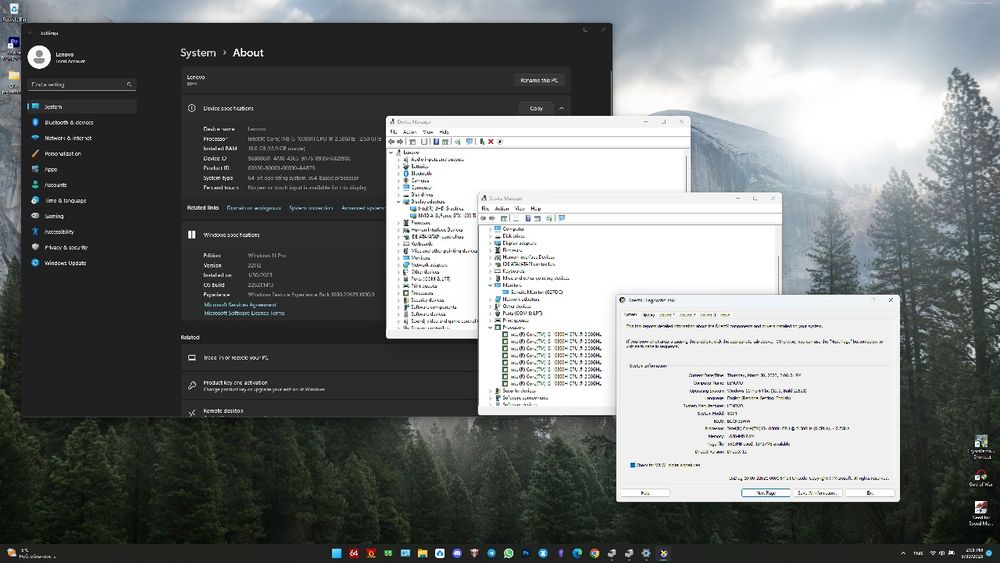Click System in the Settings breadcrumb
Viewport: 1000px width, 563px height.
click(198, 53)
